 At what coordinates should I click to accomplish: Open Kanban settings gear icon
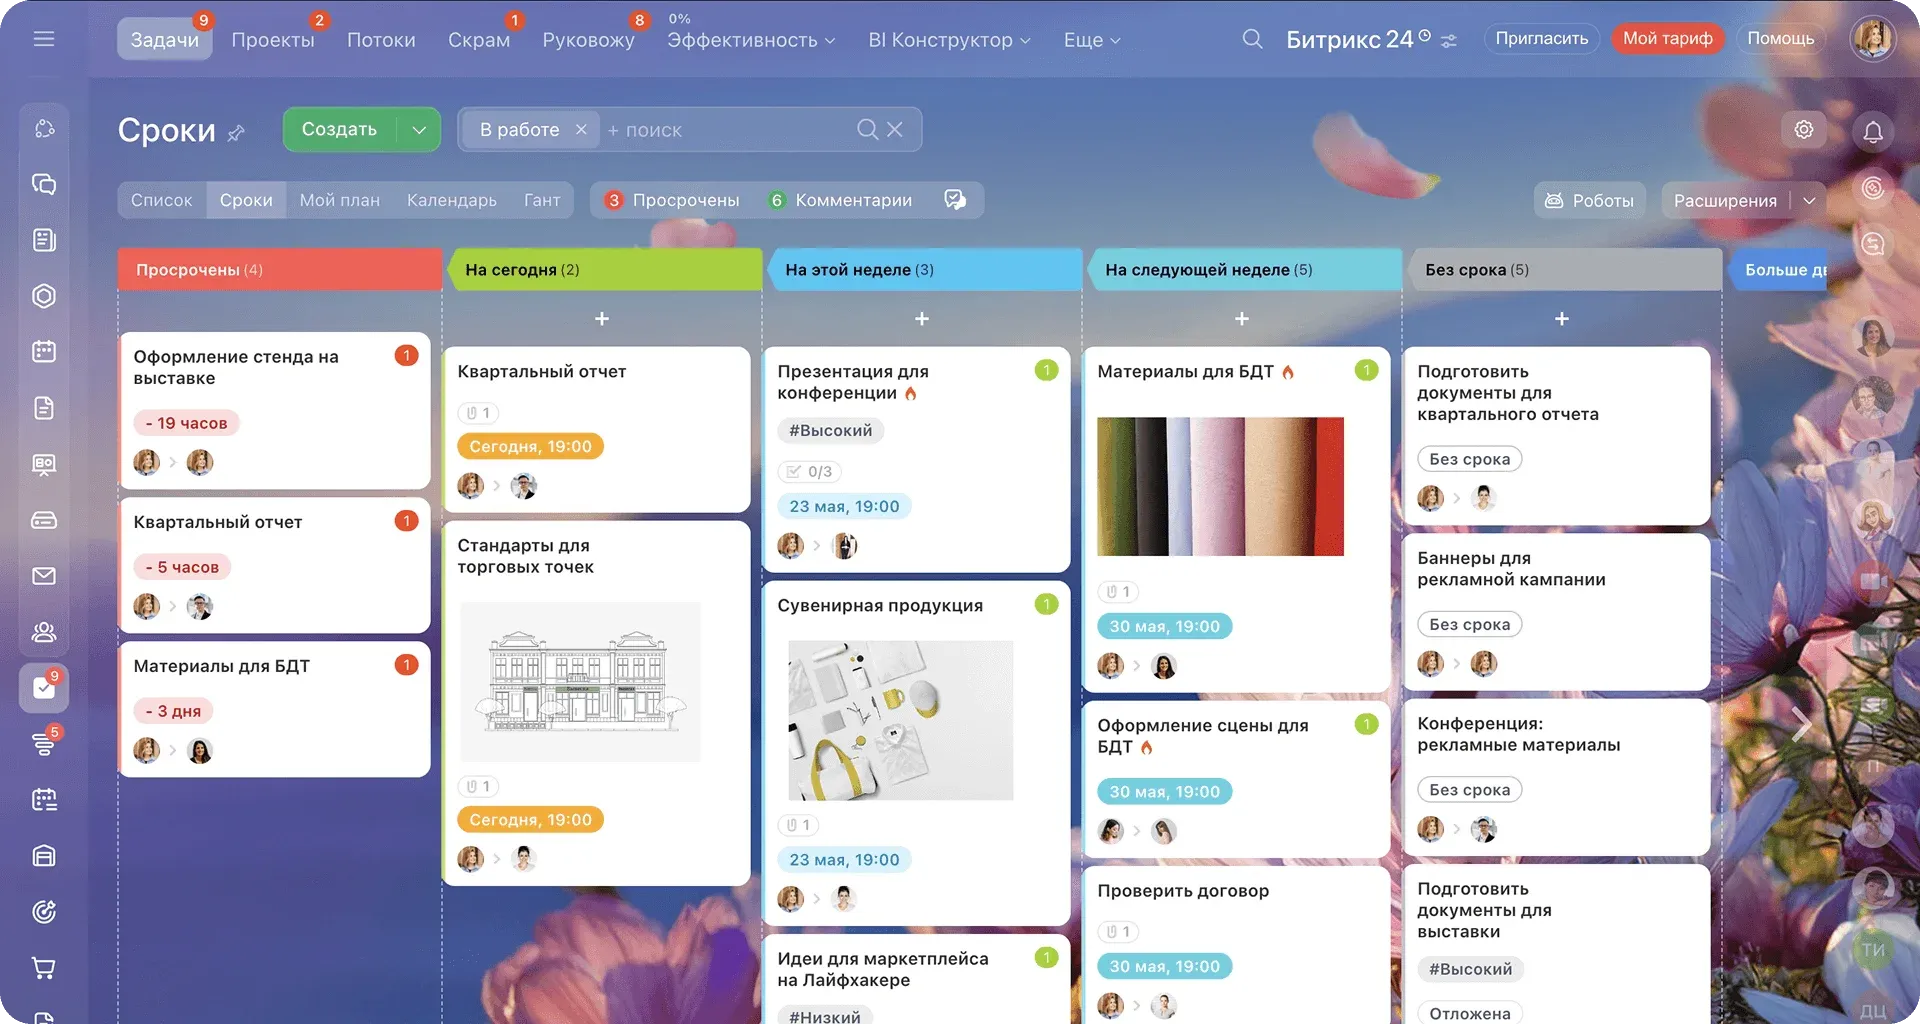[1804, 130]
